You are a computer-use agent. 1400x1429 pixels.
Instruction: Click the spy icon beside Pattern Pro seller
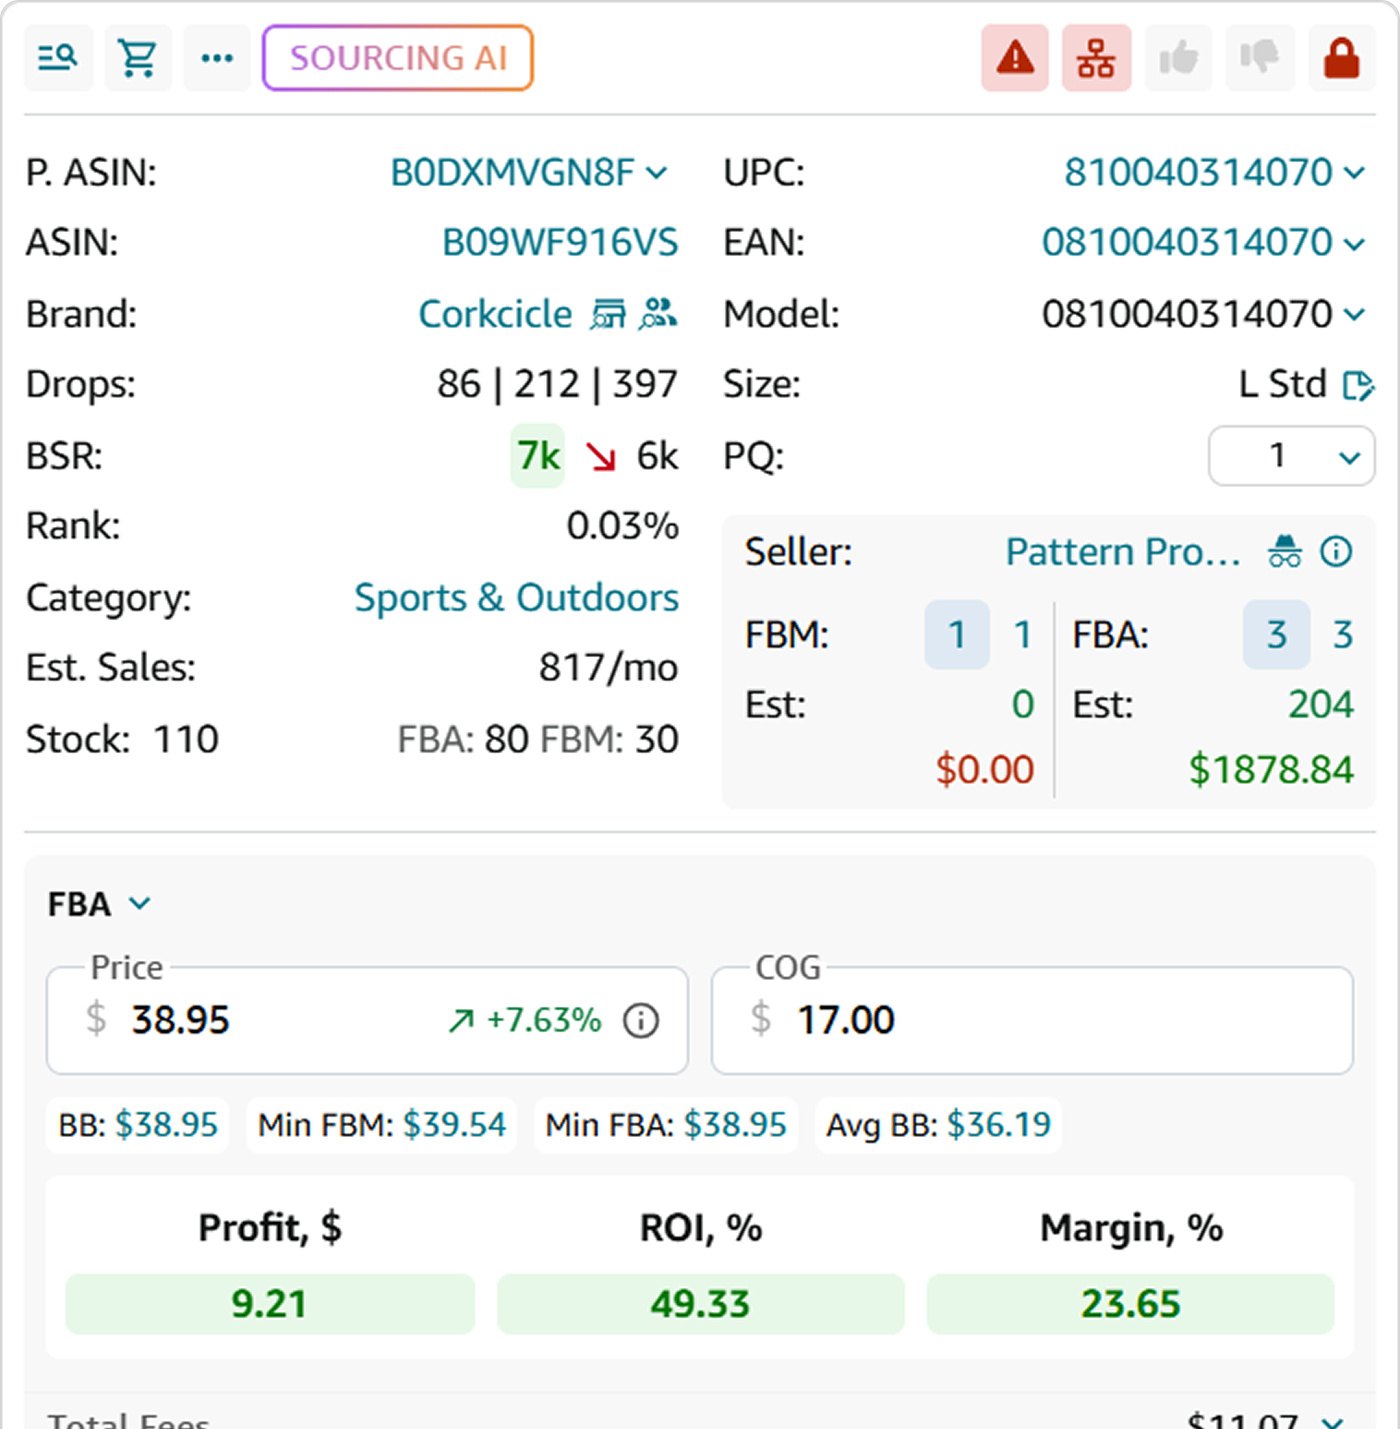point(1285,551)
